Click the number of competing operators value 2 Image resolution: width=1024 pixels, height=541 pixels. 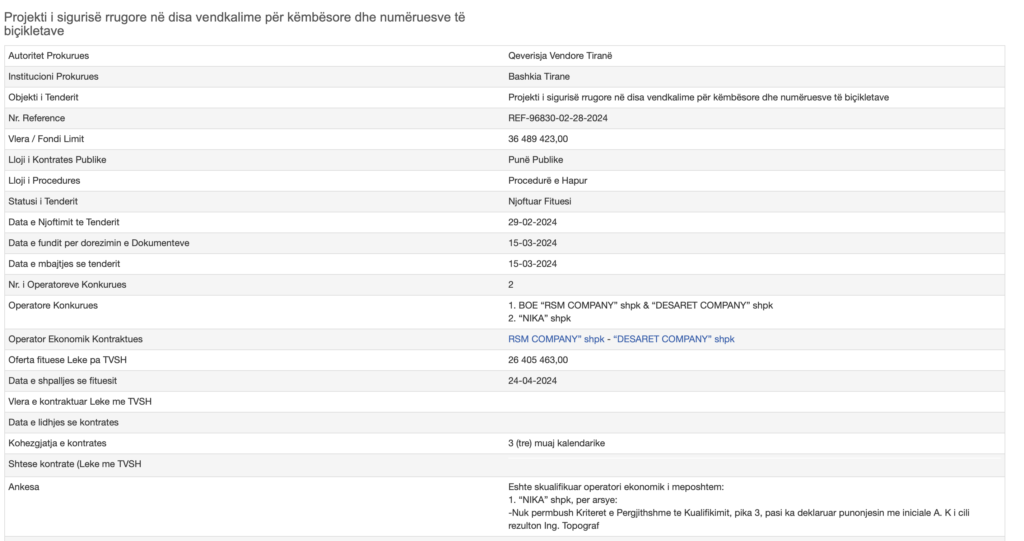tap(511, 286)
